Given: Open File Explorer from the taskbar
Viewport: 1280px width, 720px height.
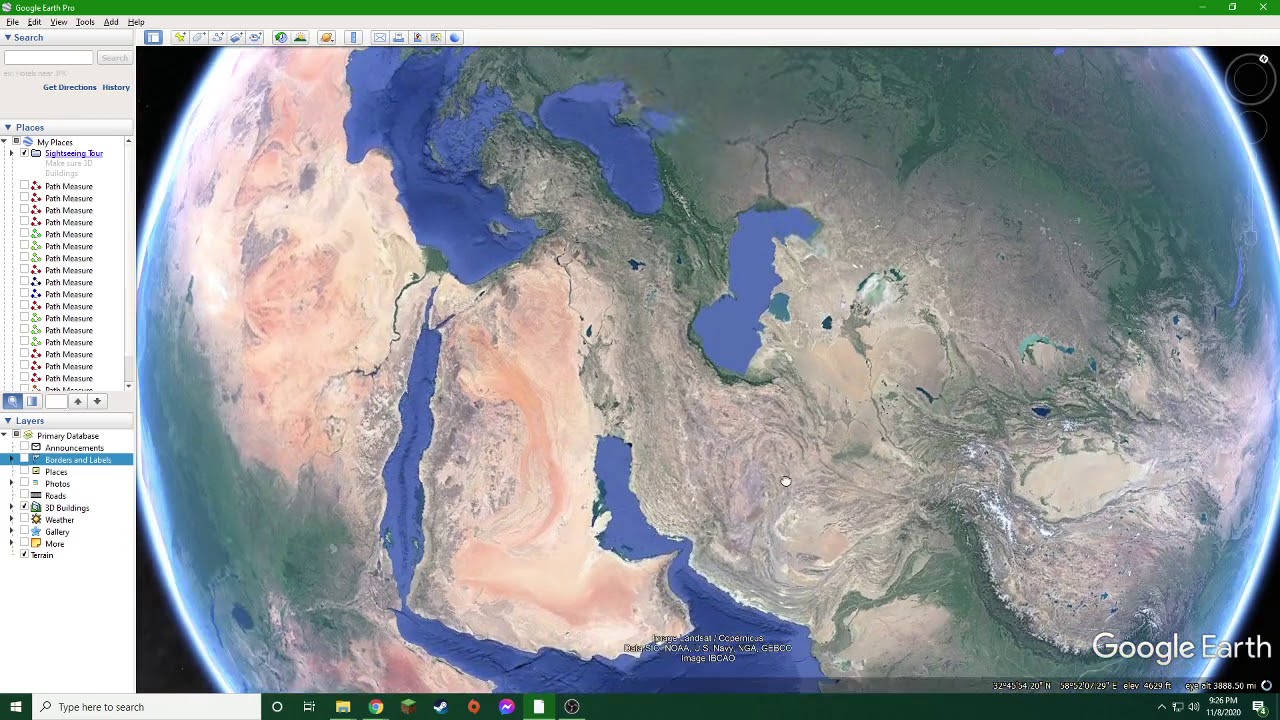Looking at the screenshot, I should point(343,707).
